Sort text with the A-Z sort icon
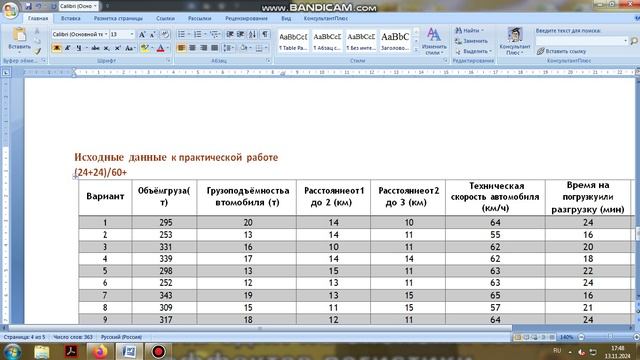This screenshot has height=360, width=640. pos(253,35)
